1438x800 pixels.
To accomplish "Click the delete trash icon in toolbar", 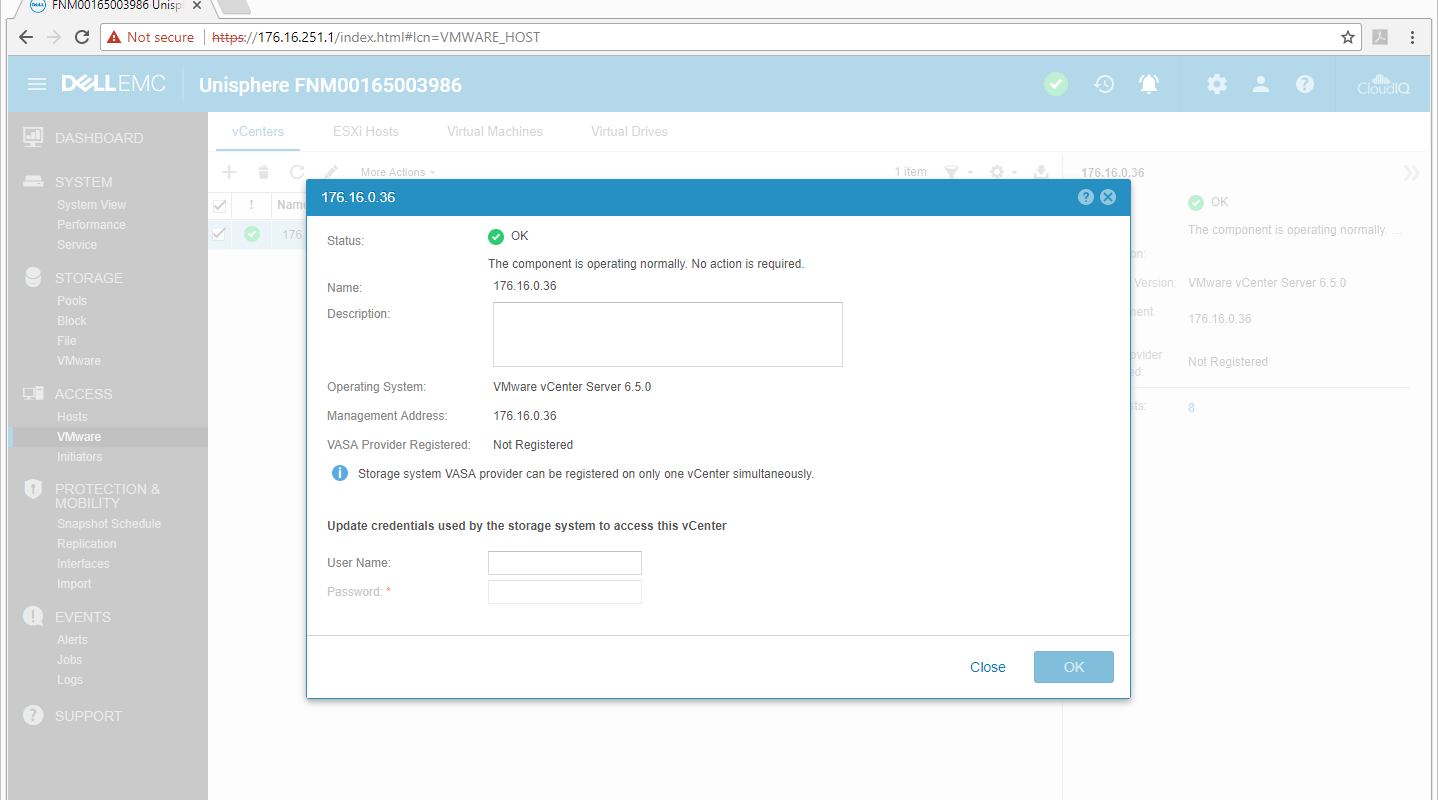I will point(264,172).
